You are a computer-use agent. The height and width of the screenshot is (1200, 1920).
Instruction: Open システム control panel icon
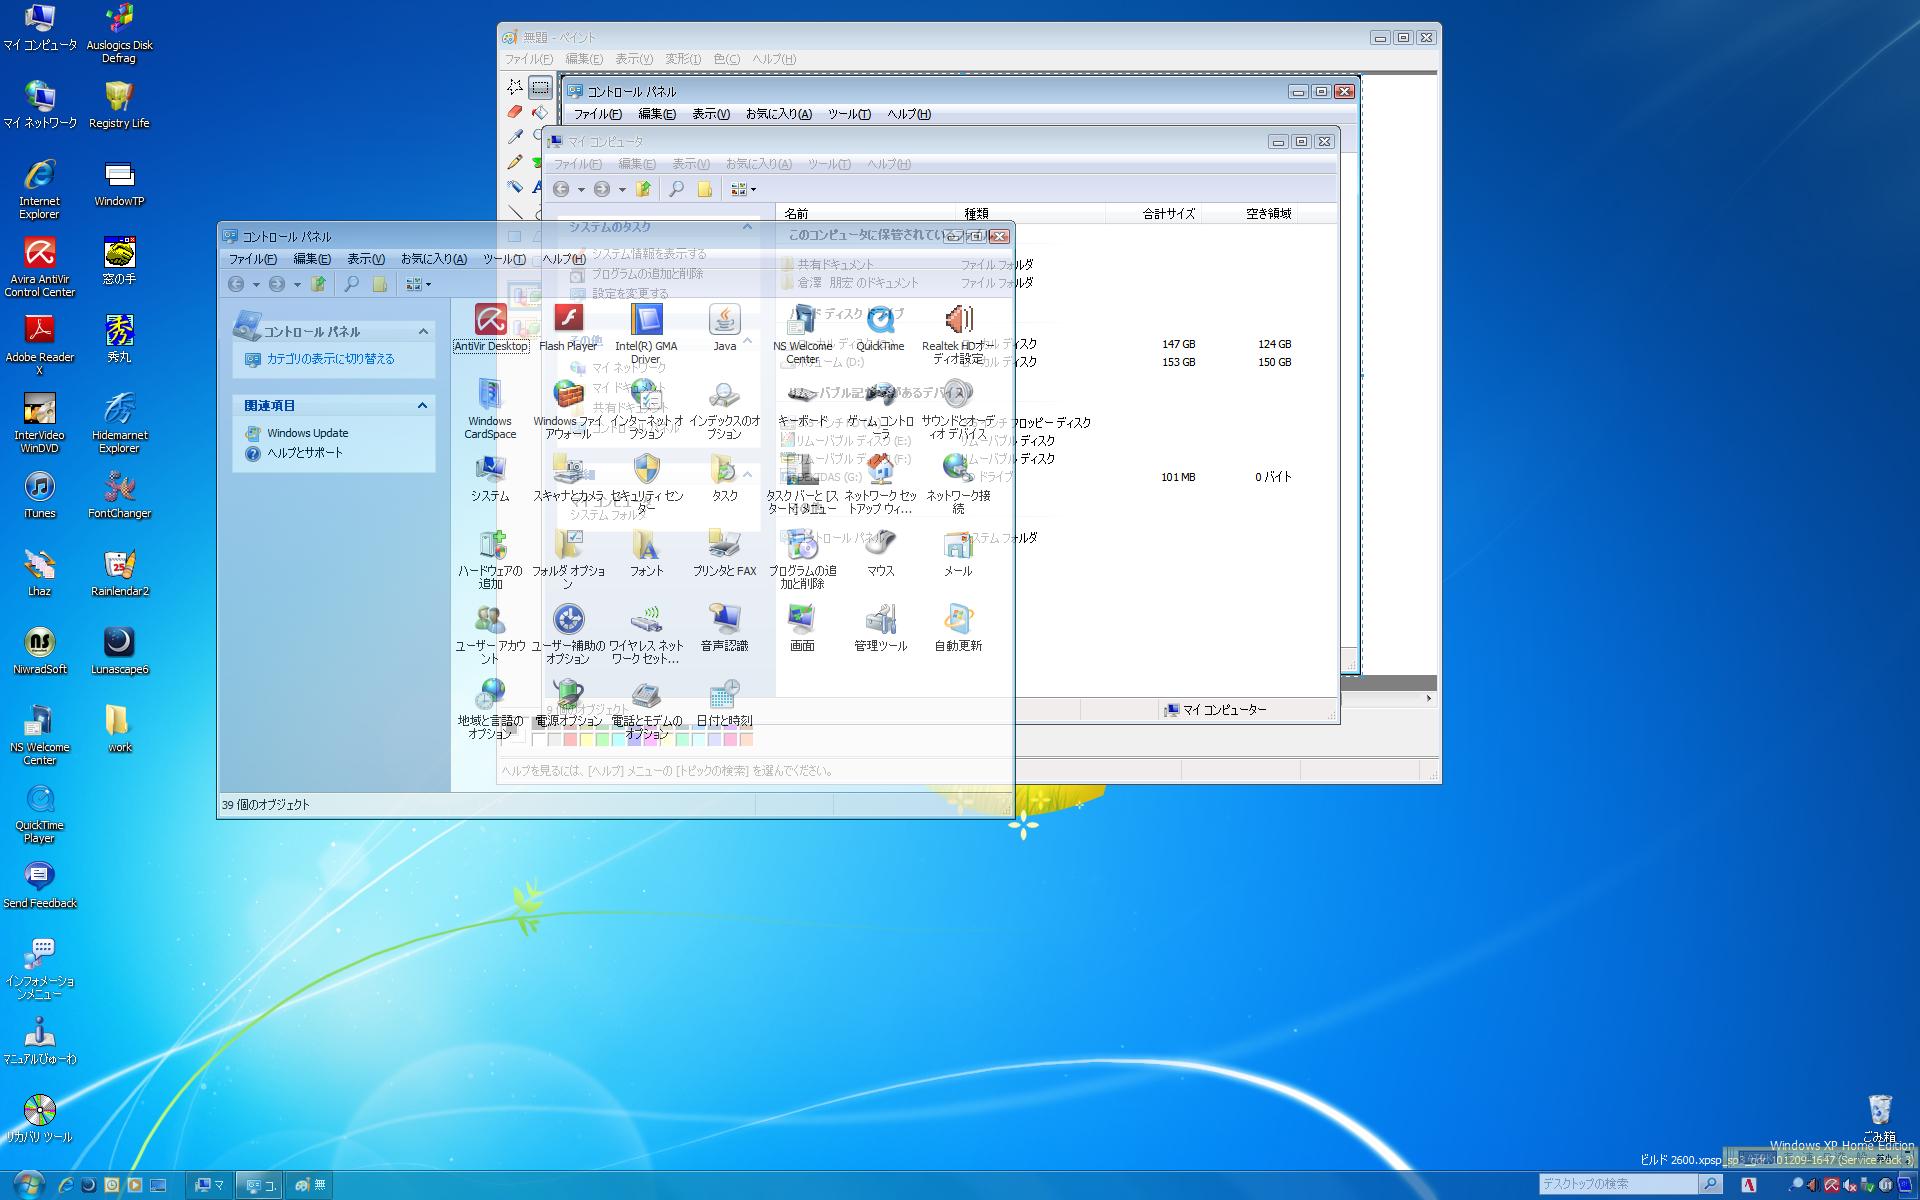click(490, 478)
